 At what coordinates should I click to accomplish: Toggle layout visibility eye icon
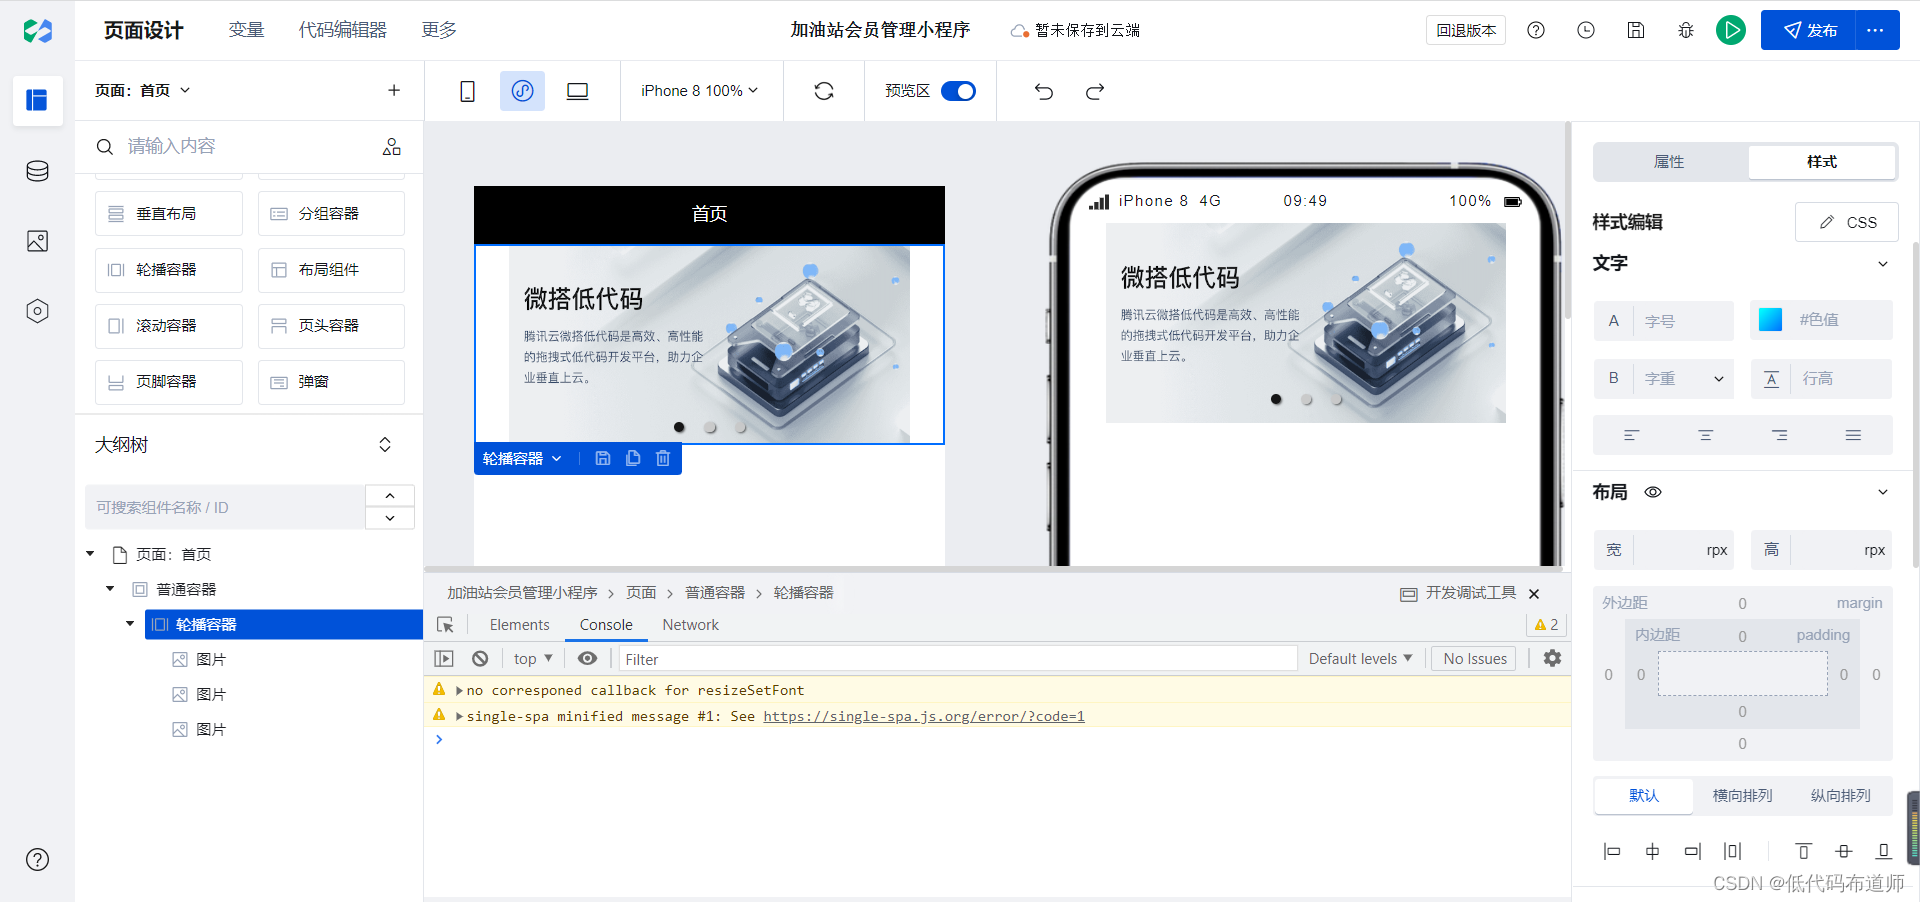tap(1653, 492)
